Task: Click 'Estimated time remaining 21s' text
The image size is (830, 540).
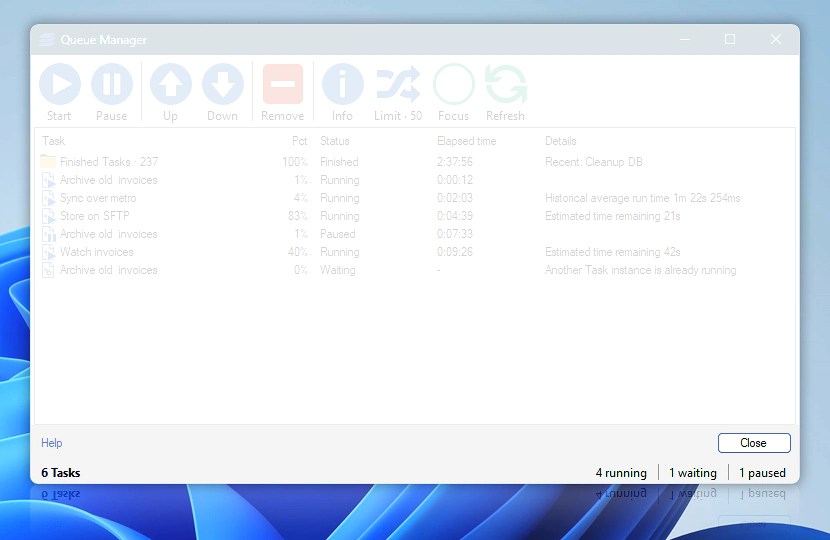Action: click(x=612, y=216)
